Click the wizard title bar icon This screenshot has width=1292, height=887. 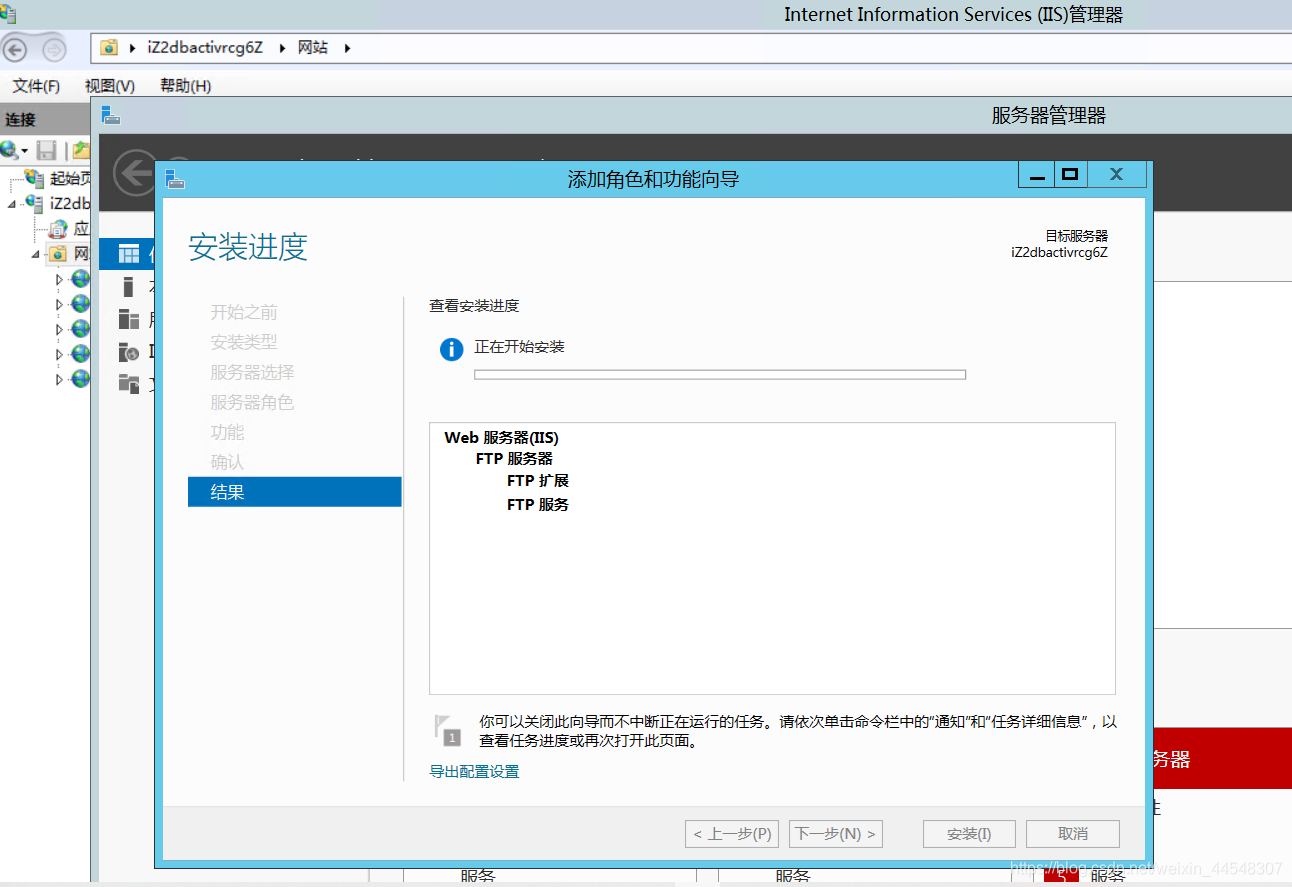pyautogui.click(x=175, y=178)
